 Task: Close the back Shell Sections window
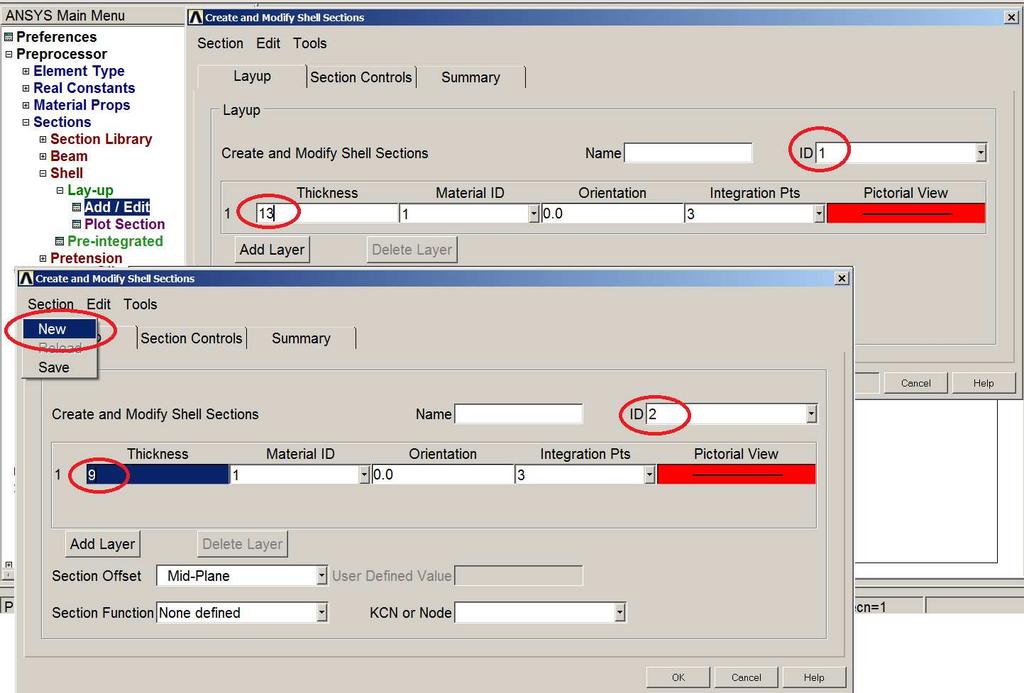1011,18
